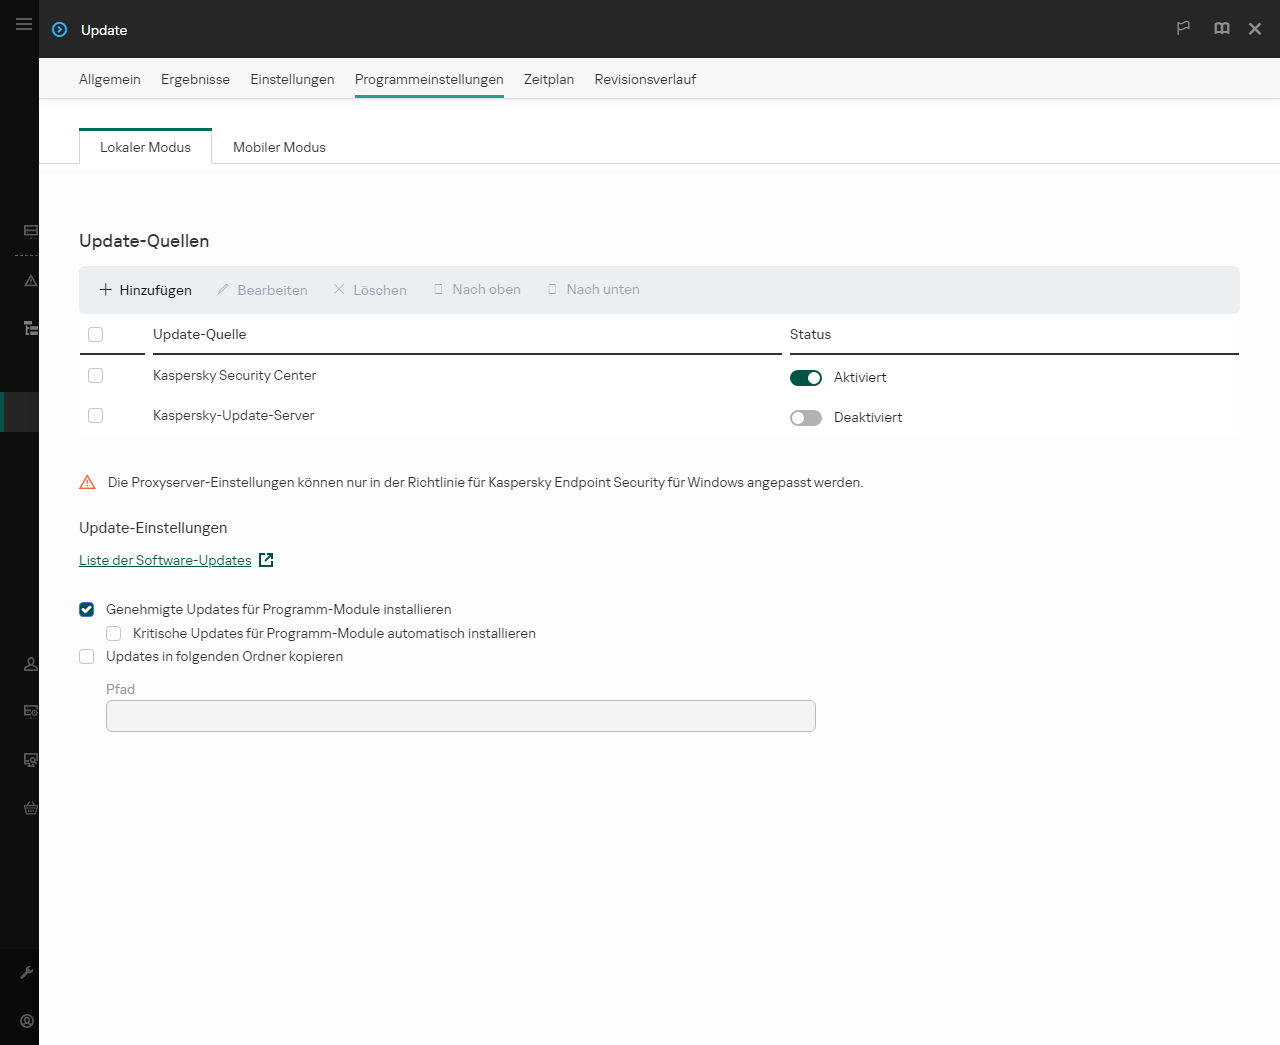Click the warning triangle icon in sidebar

pyautogui.click(x=31, y=281)
